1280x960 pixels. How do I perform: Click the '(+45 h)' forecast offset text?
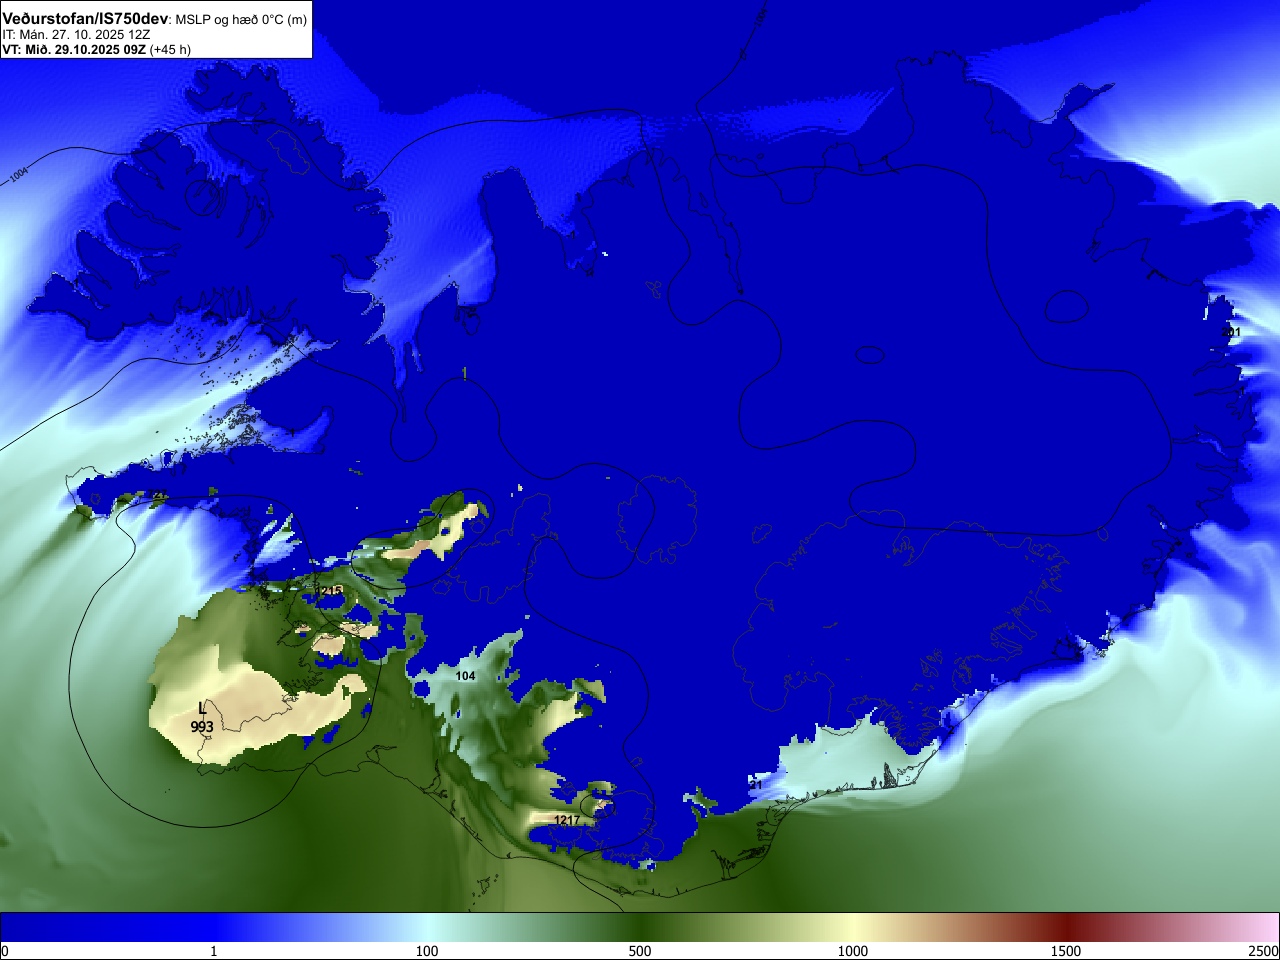(170, 49)
